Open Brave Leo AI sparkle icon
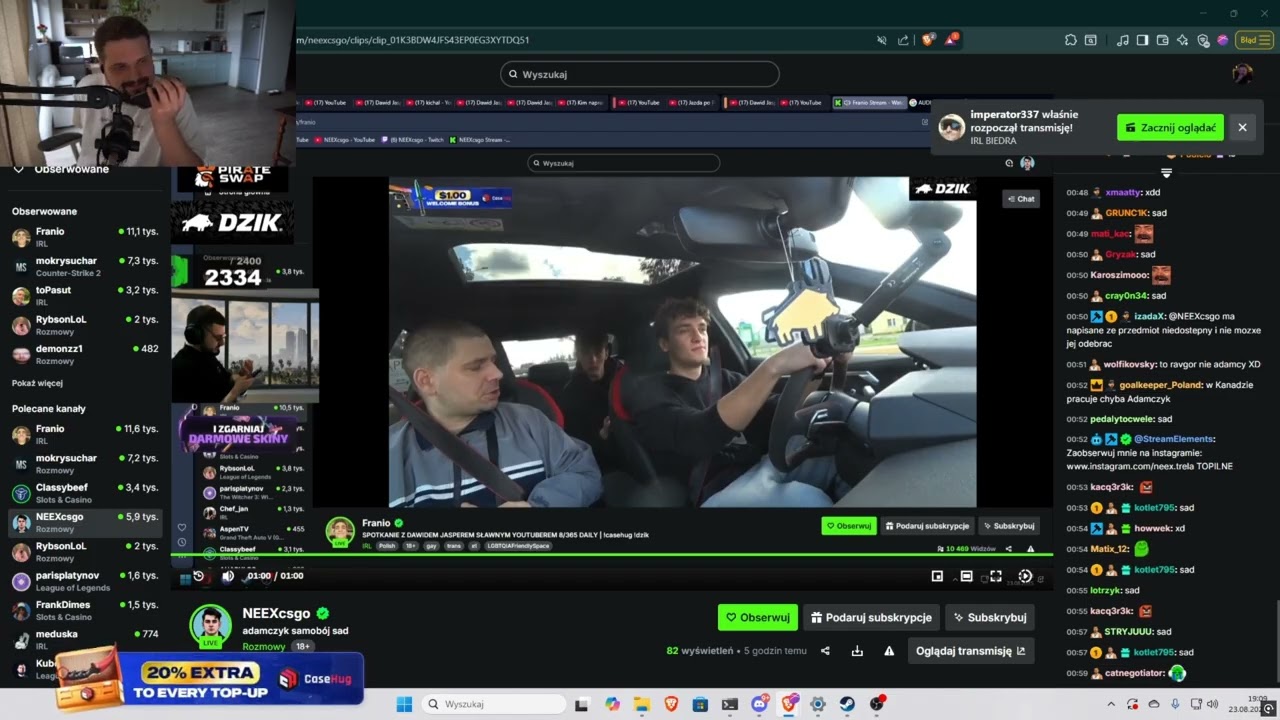1280x720 pixels. (1182, 40)
